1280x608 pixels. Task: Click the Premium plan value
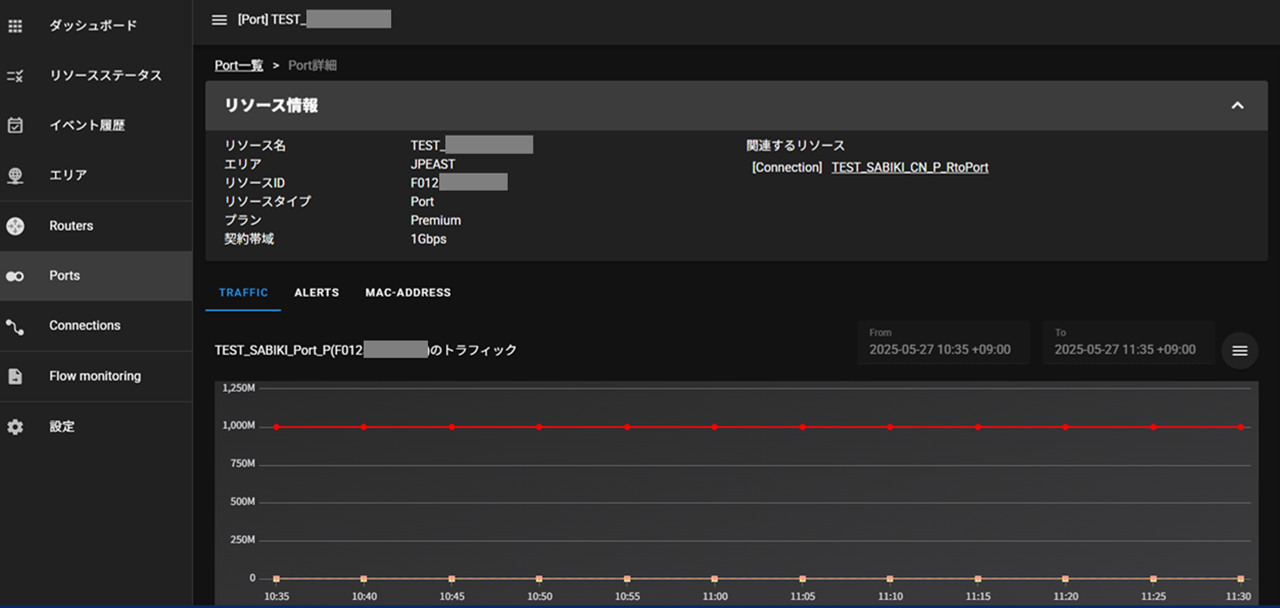tap(436, 221)
